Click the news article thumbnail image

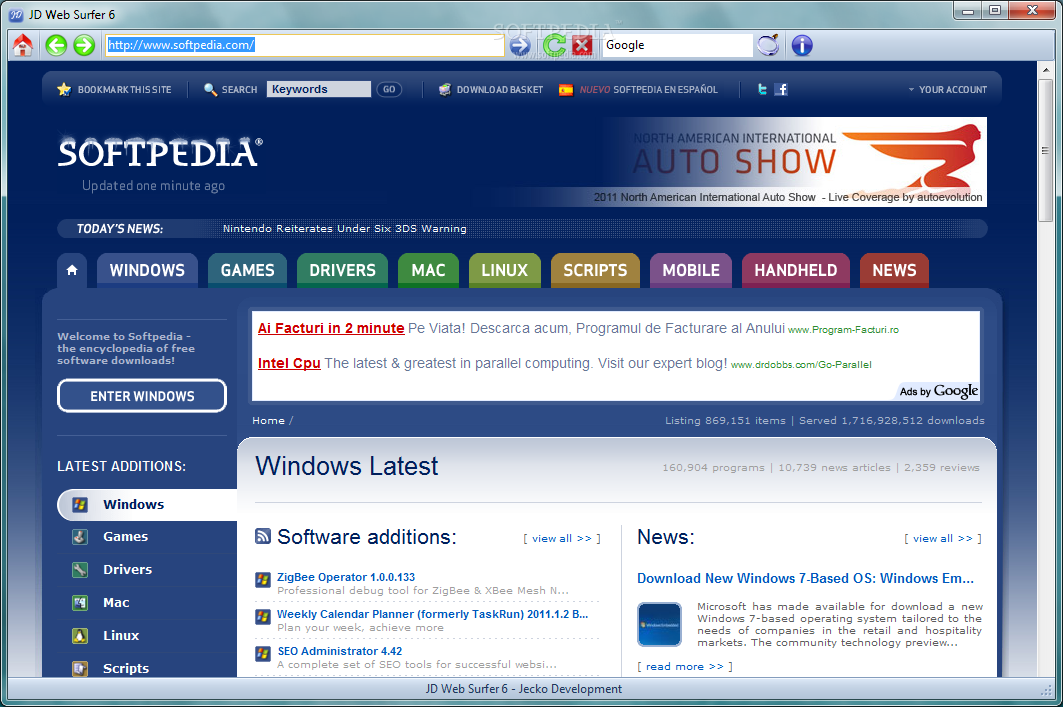pyautogui.click(x=660, y=624)
